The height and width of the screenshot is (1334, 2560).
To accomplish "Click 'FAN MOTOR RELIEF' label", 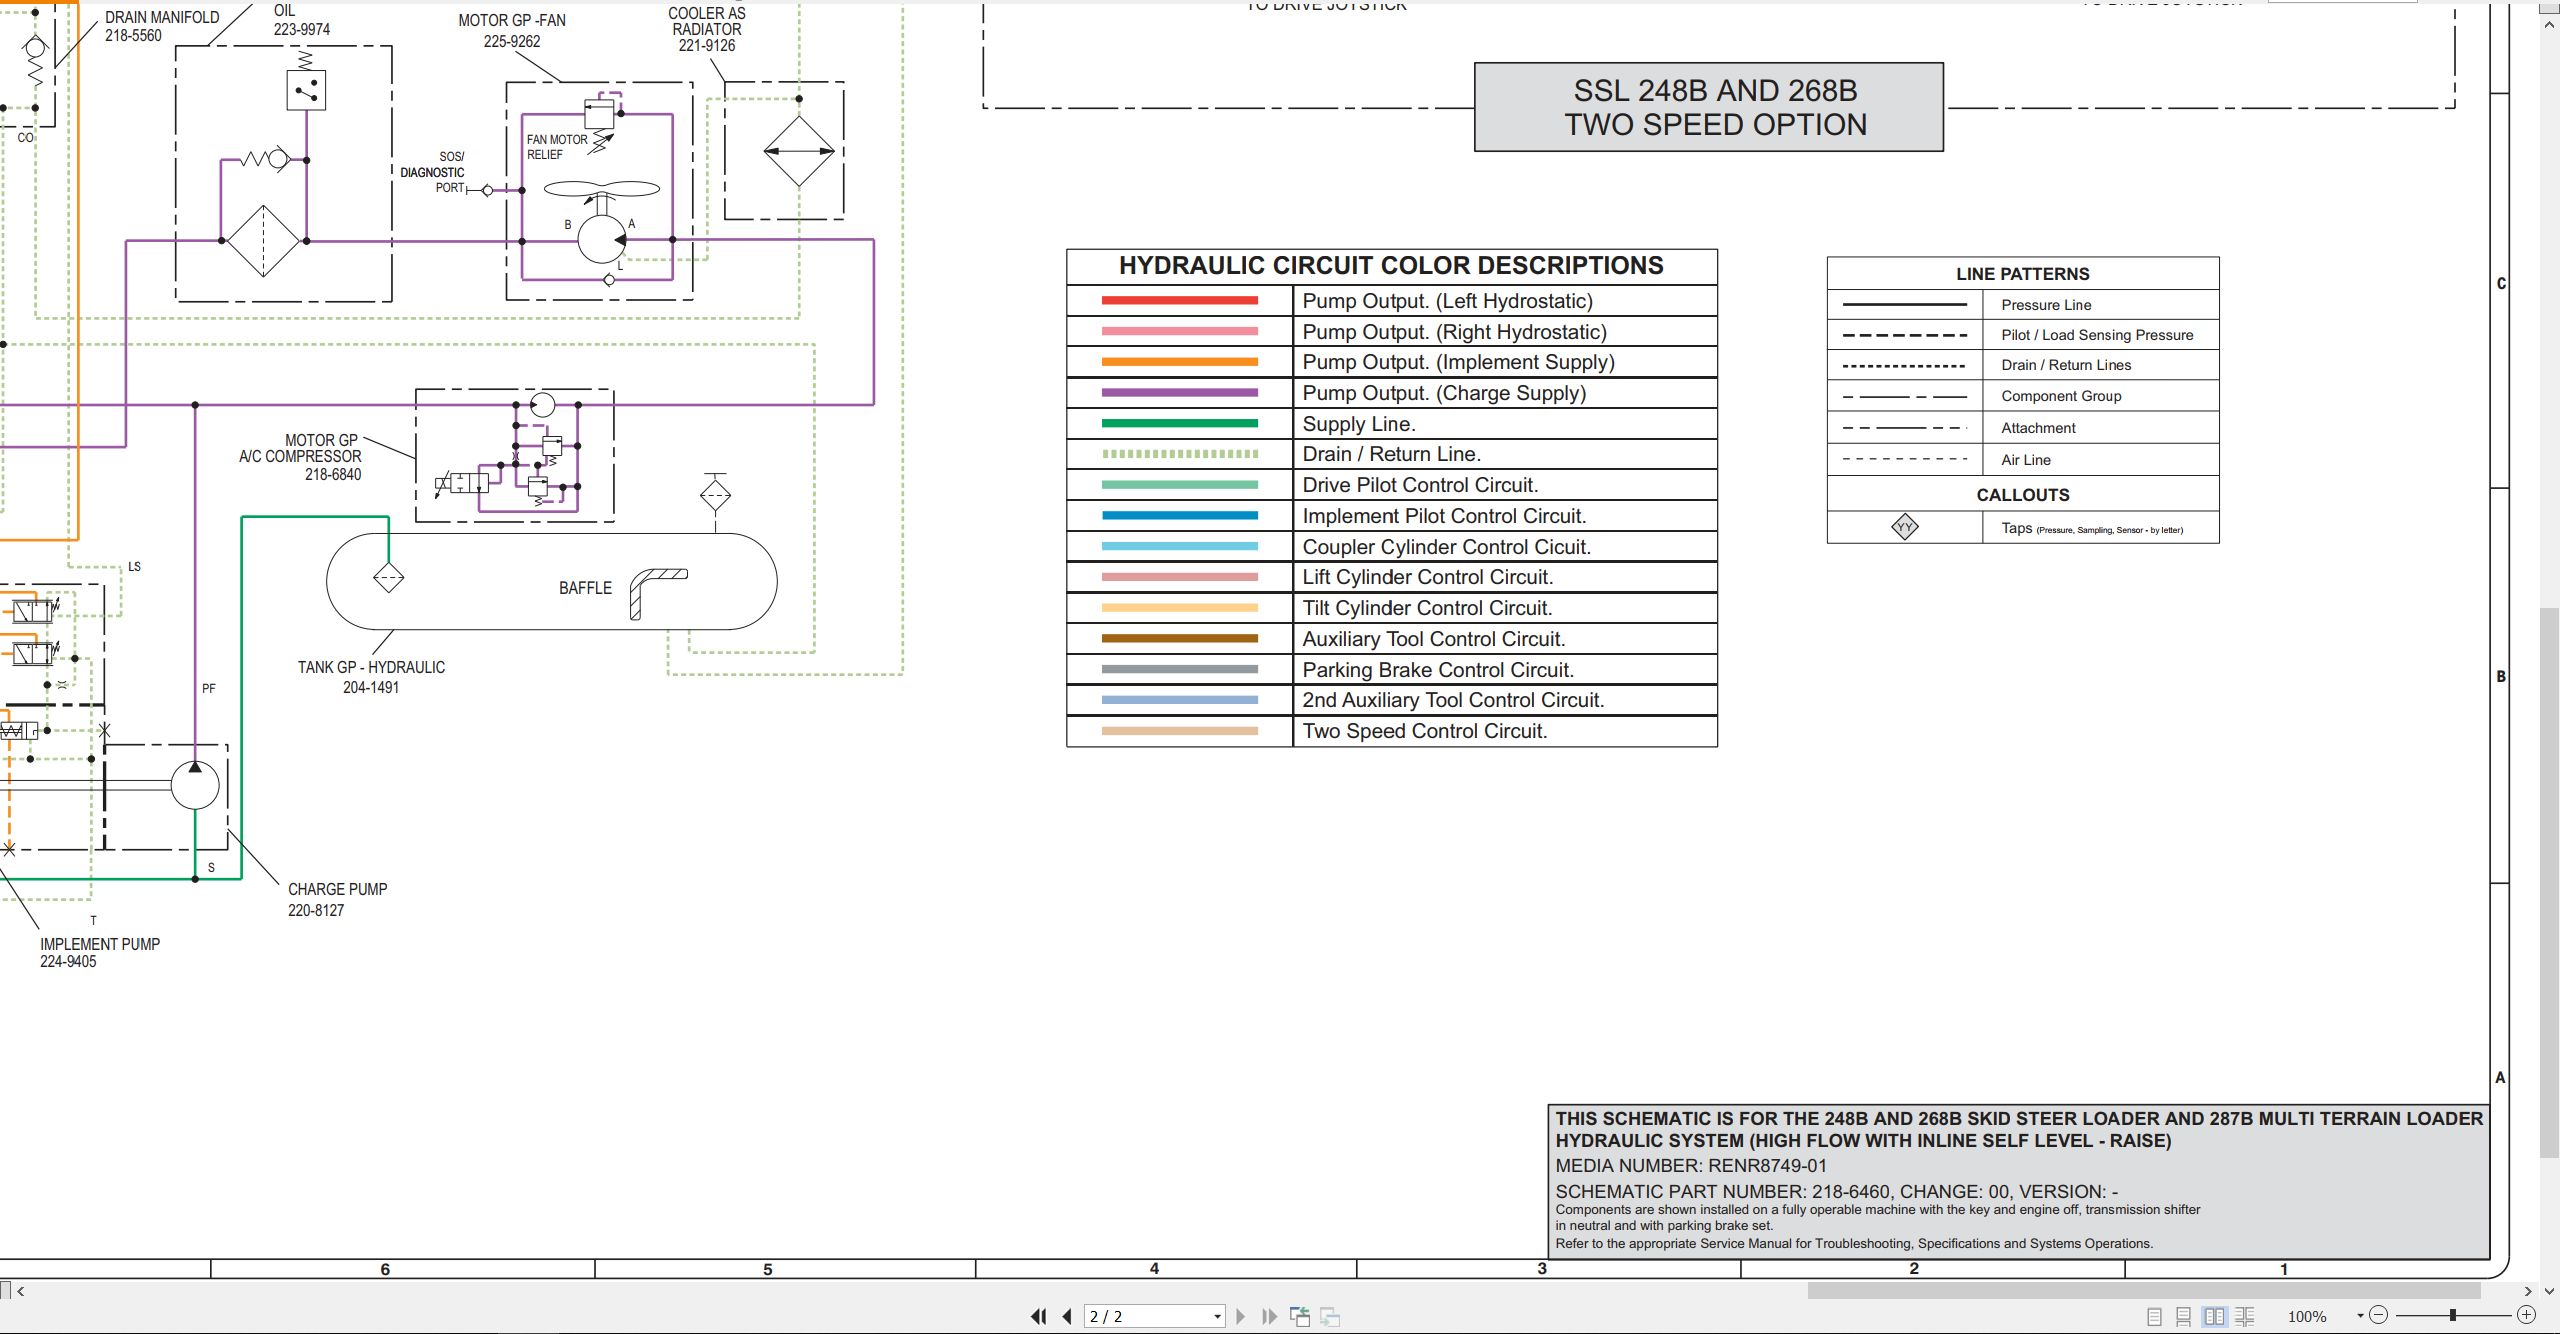I will (557, 147).
